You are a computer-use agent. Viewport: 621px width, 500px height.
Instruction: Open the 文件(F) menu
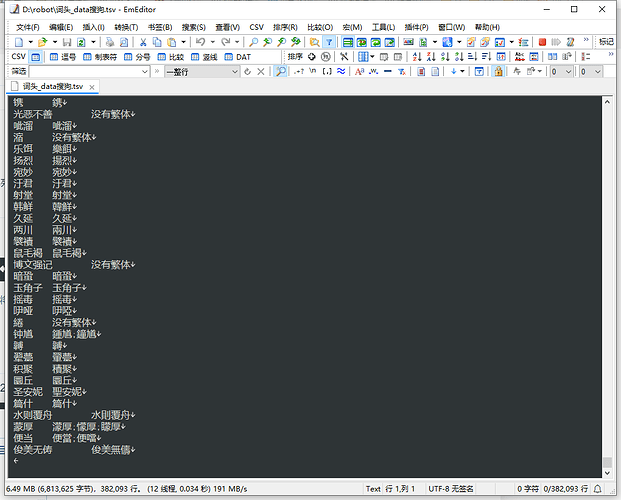point(28,27)
